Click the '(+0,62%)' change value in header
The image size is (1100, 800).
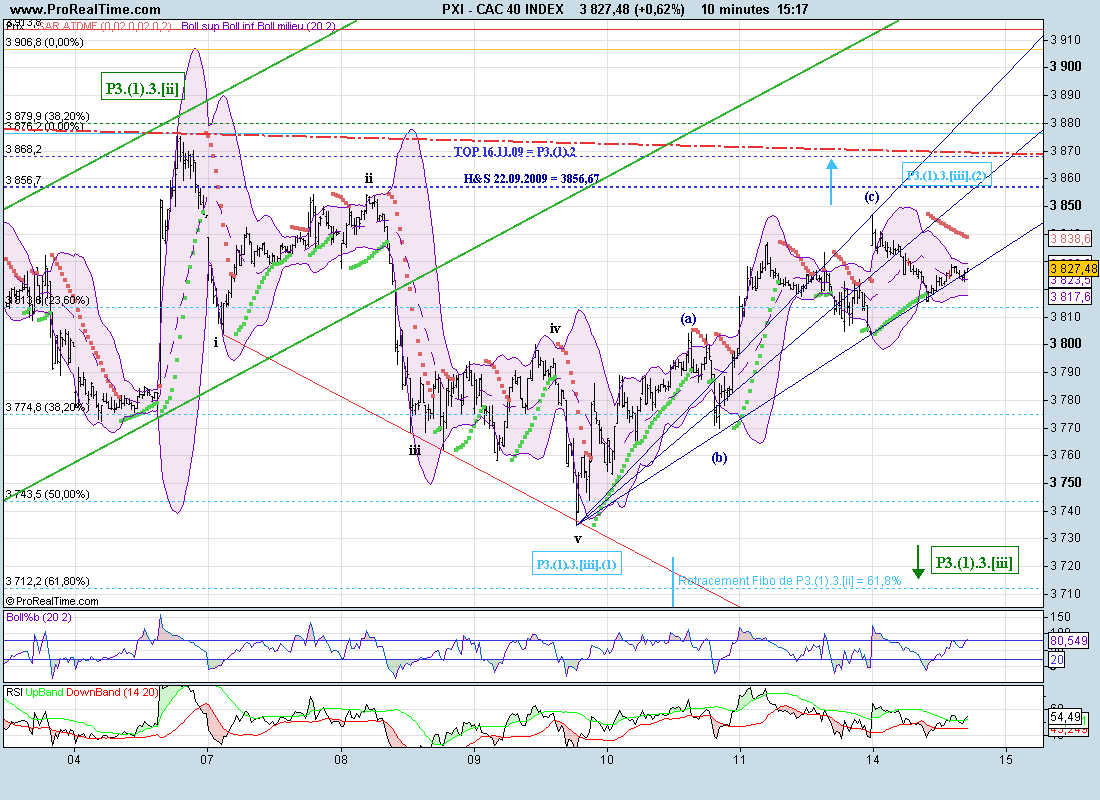click(x=656, y=9)
